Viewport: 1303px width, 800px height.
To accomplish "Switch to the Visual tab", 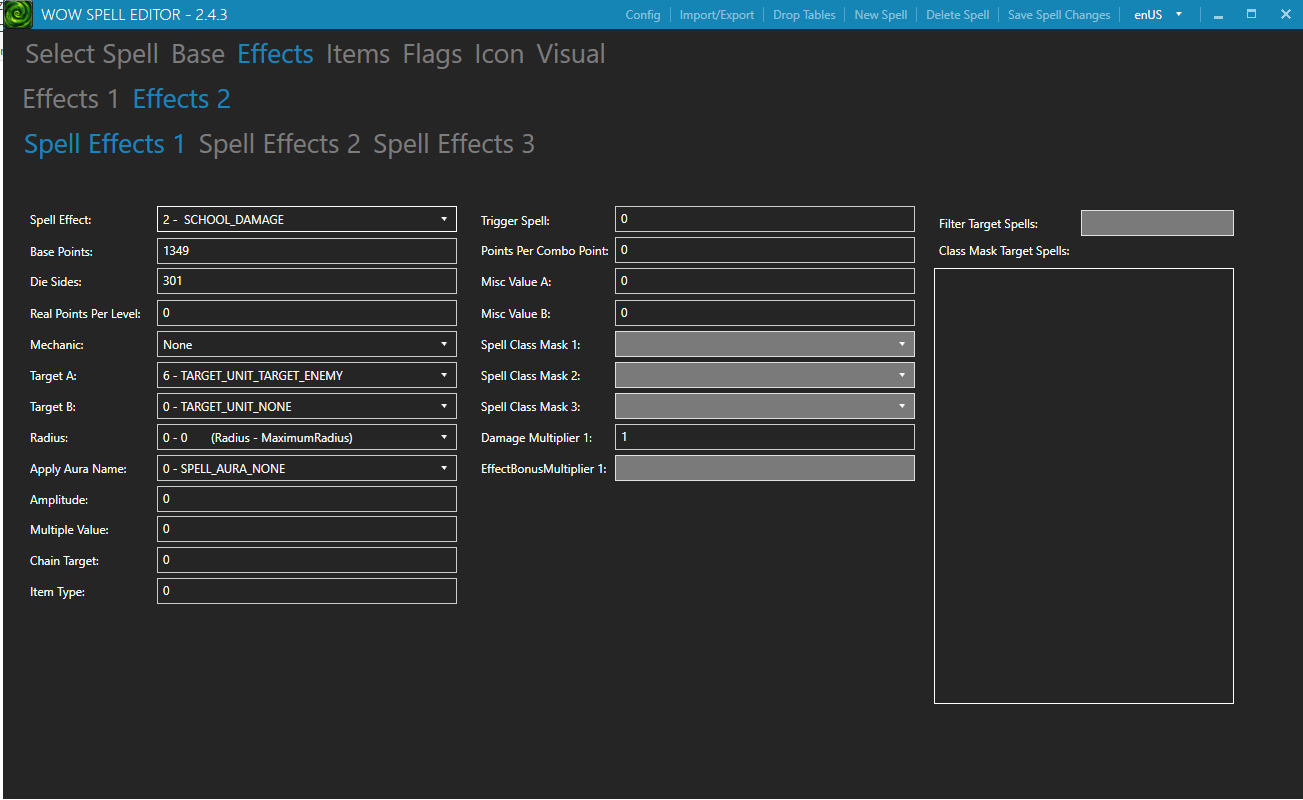I will point(570,54).
